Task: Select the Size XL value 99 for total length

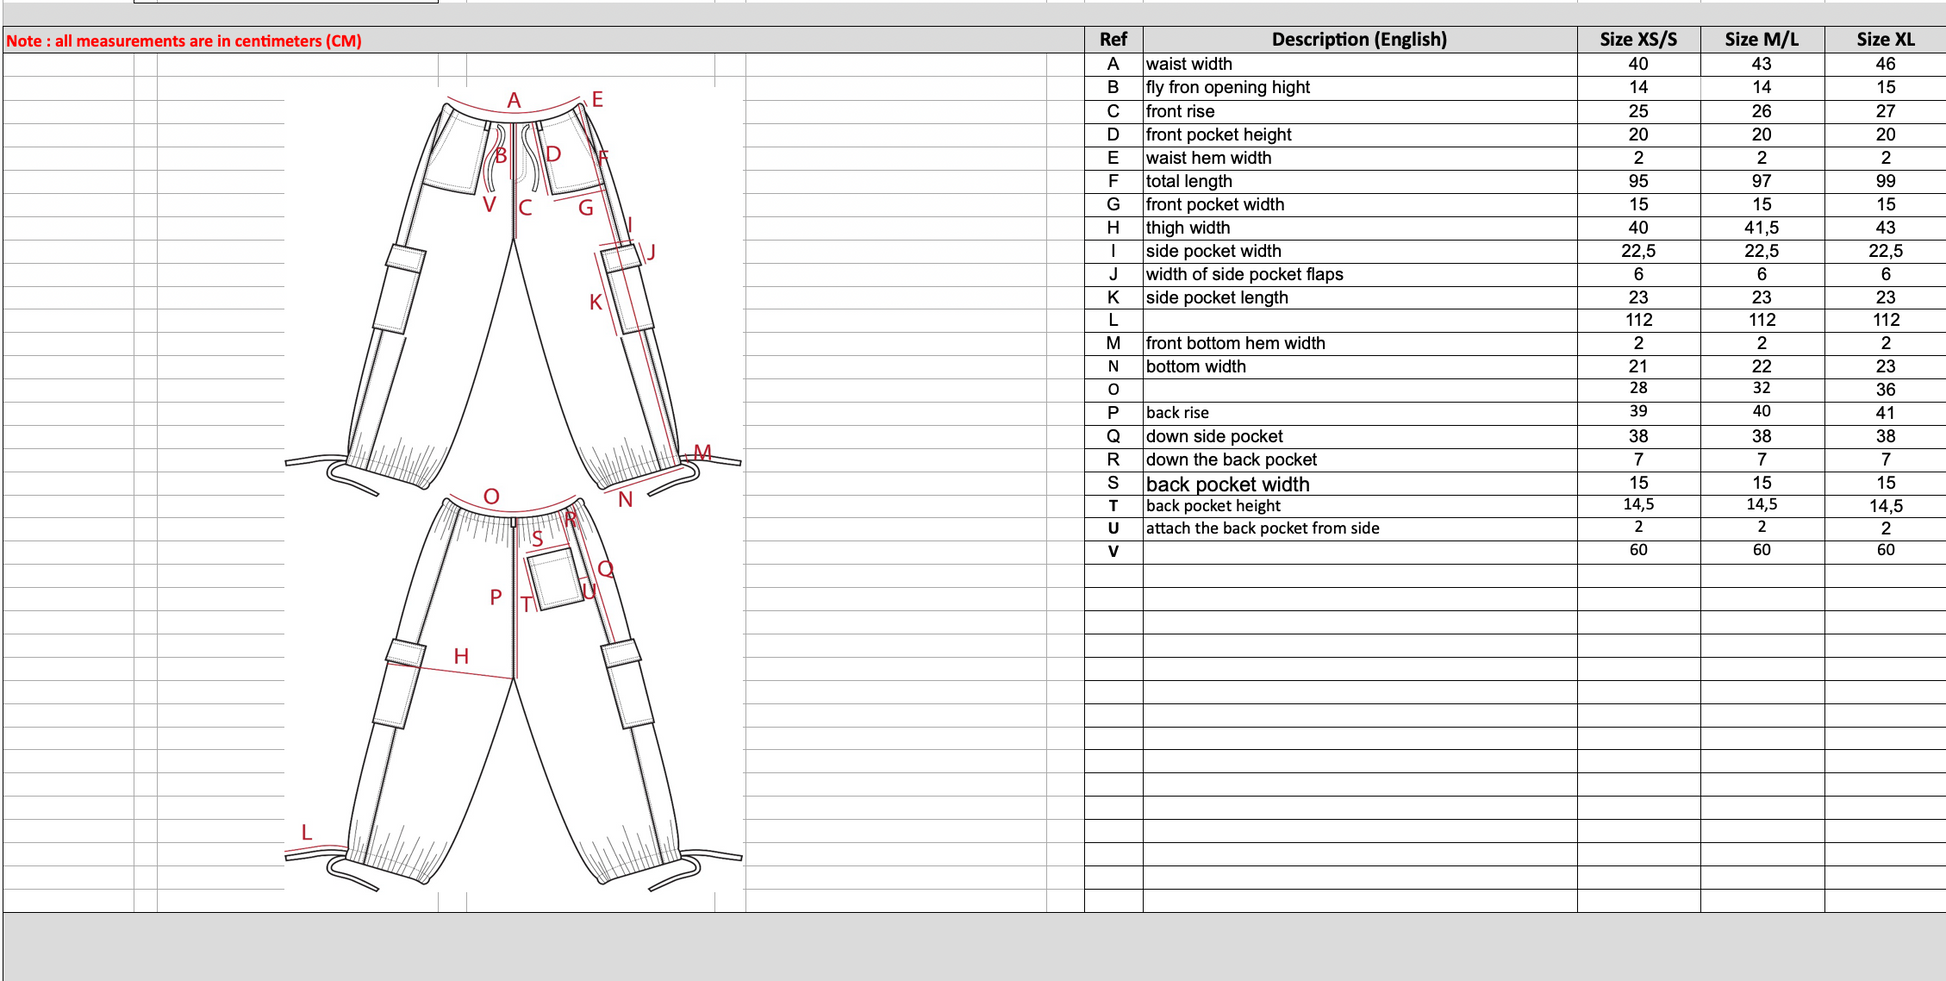Action: pyautogui.click(x=1885, y=181)
